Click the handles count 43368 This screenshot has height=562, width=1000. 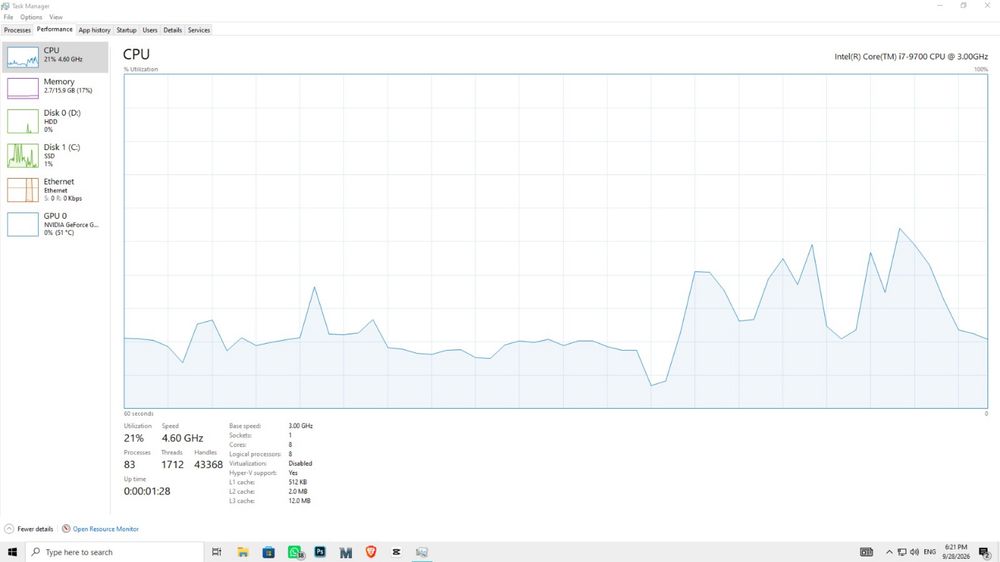[x=209, y=465]
